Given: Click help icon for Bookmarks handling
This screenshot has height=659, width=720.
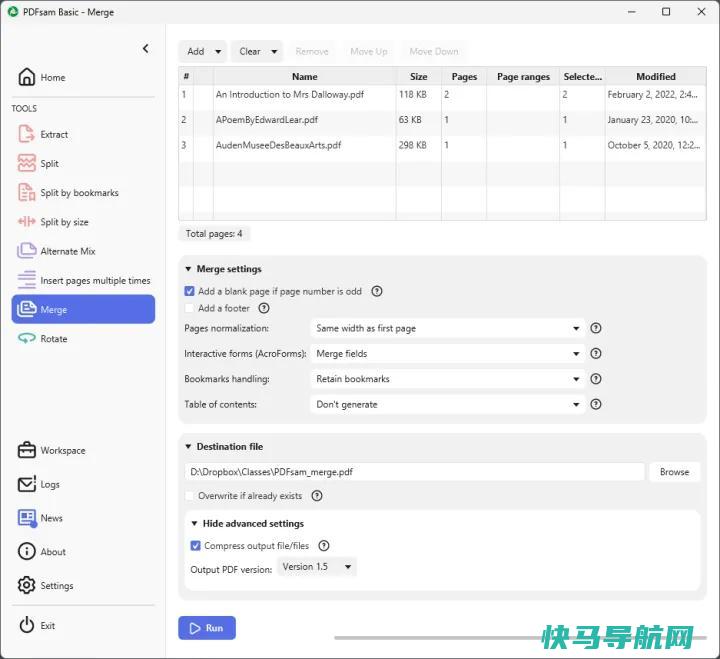Looking at the screenshot, I should [596, 379].
